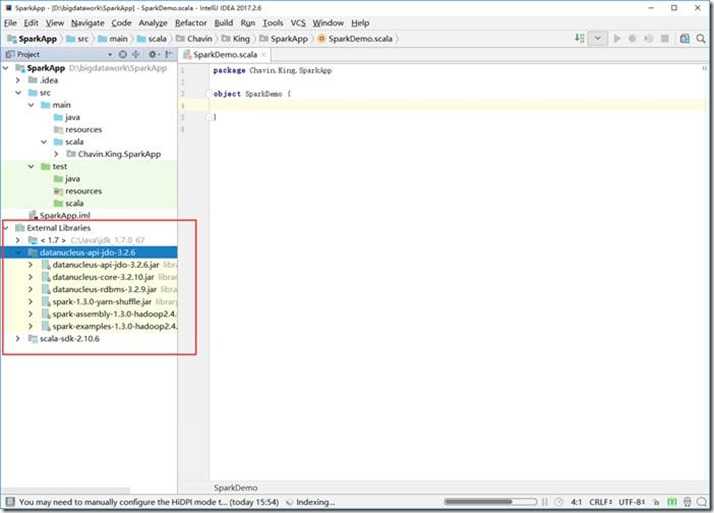Select the resources folder under main

tap(77, 129)
